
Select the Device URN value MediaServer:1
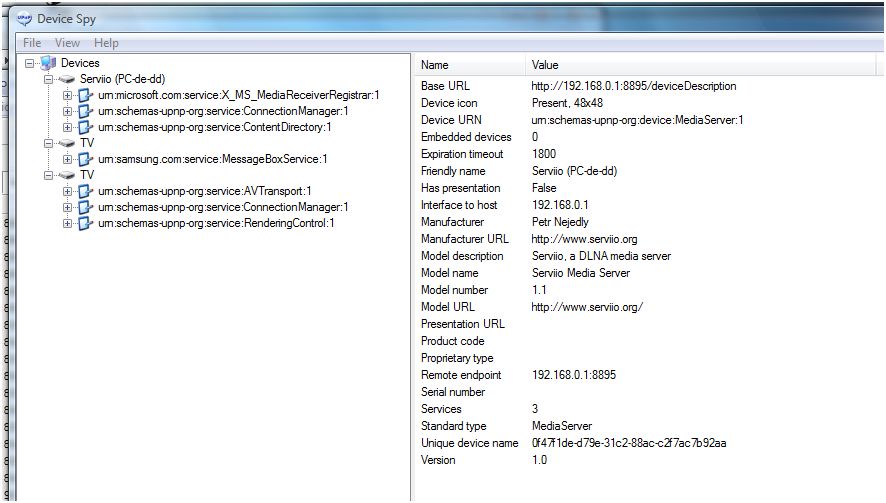[x=637, y=120]
